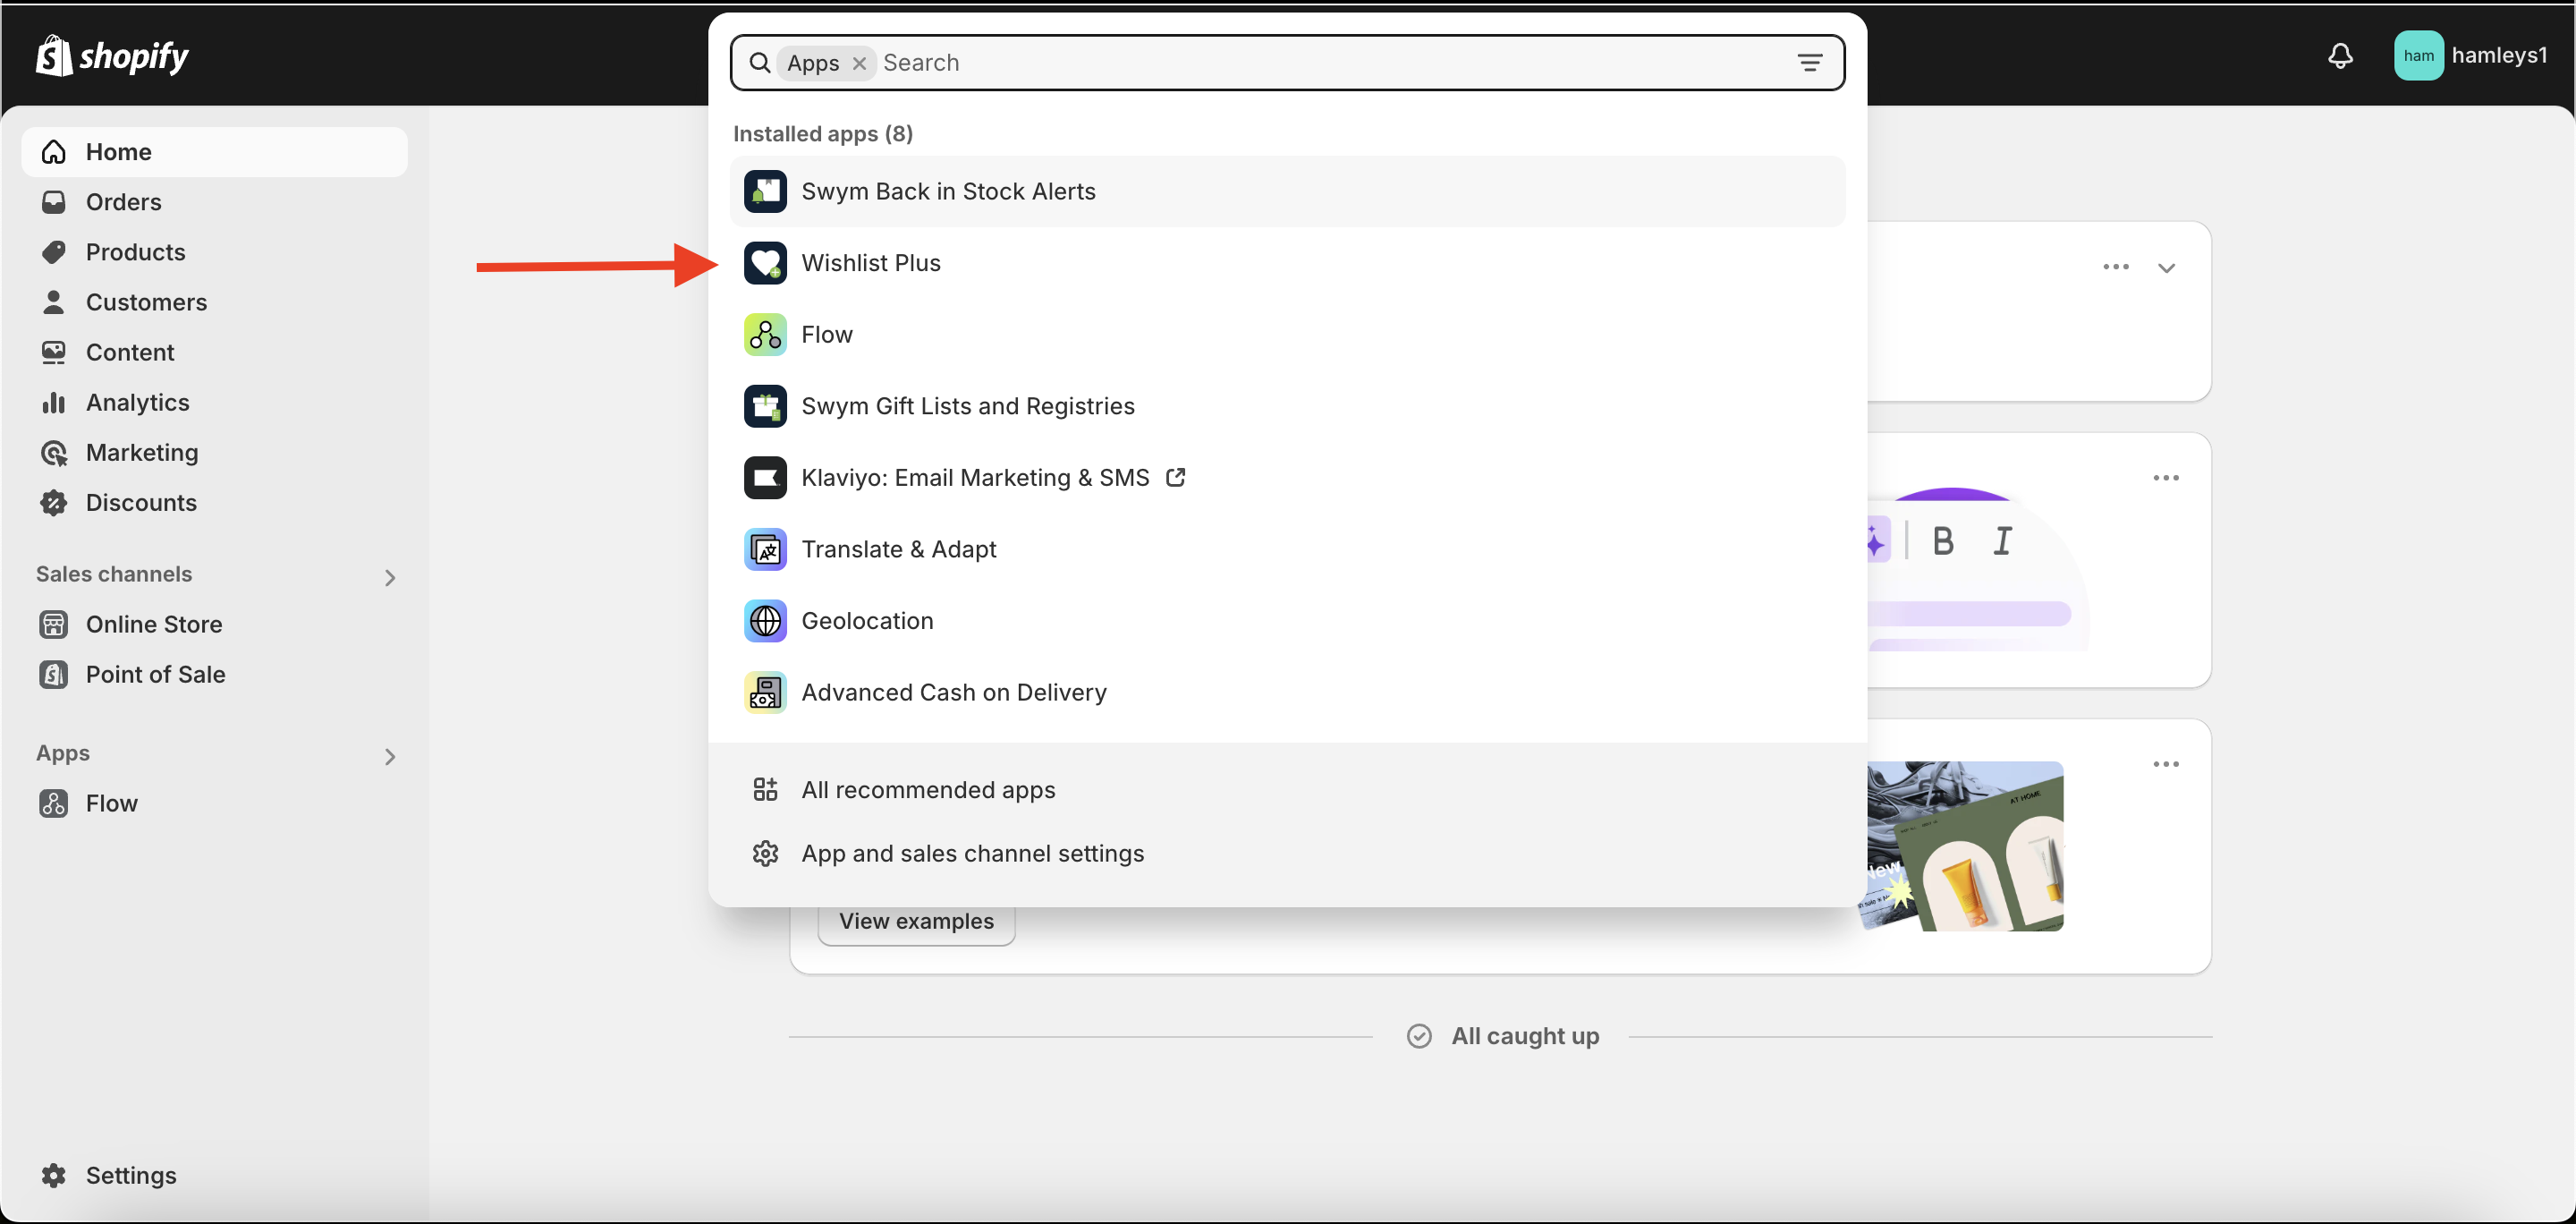Screen dimensions: 2576x1224
Task: Open the Translate & Adapt app
Action: tap(898, 549)
